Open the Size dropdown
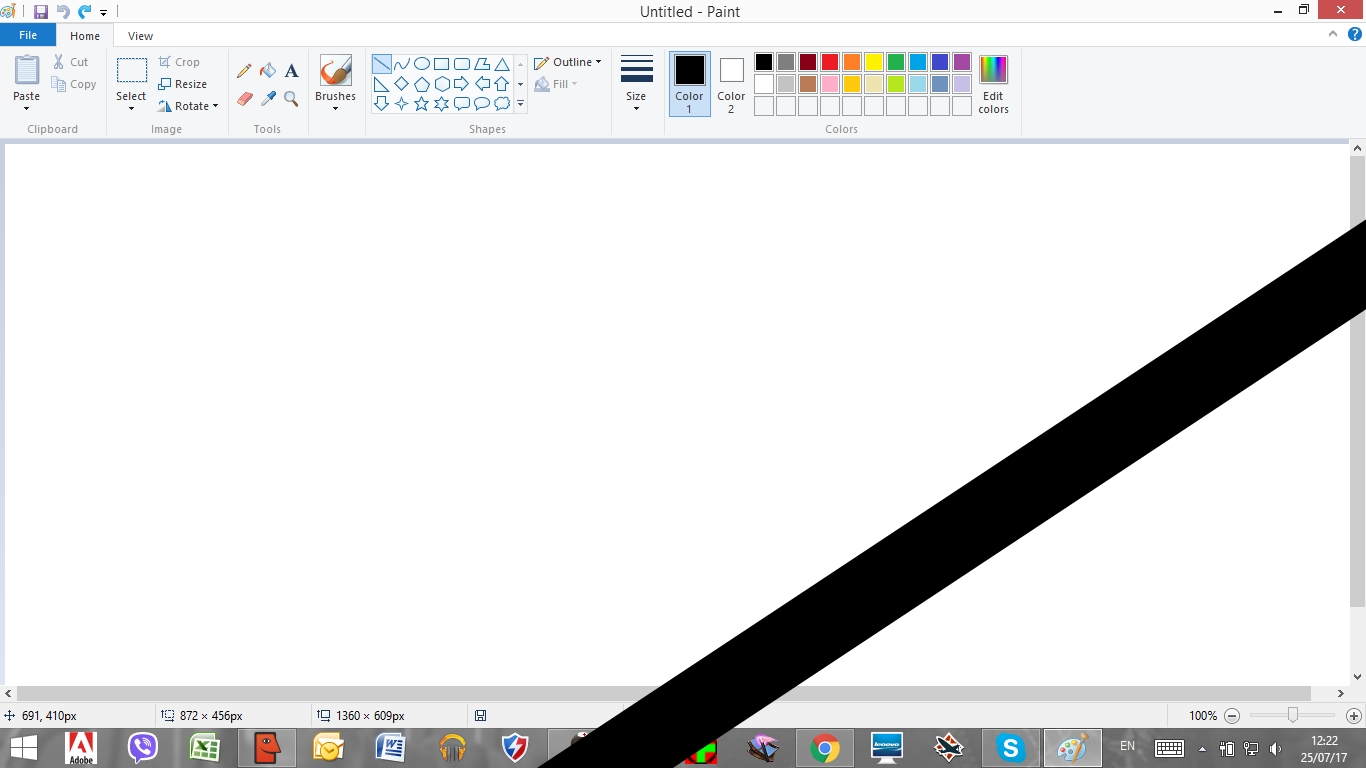The width and height of the screenshot is (1366, 768). [636, 83]
